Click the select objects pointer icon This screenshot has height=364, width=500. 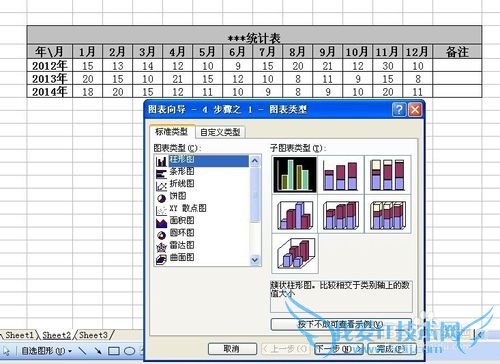(6, 351)
